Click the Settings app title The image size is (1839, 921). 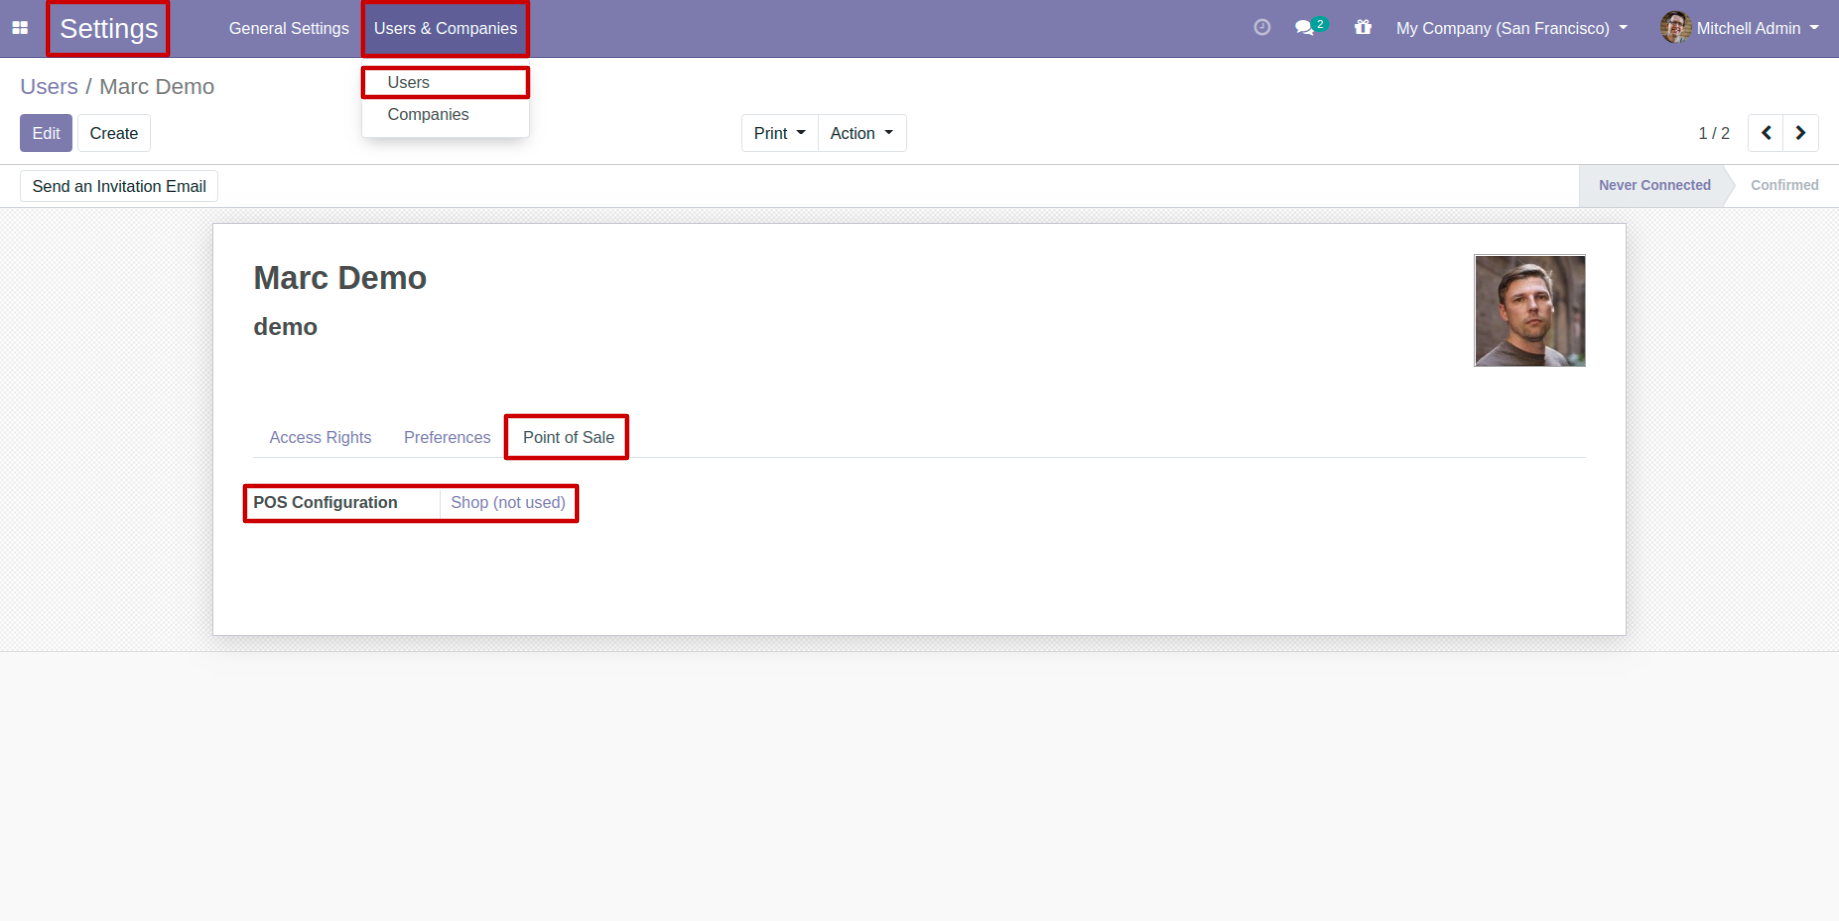click(109, 28)
